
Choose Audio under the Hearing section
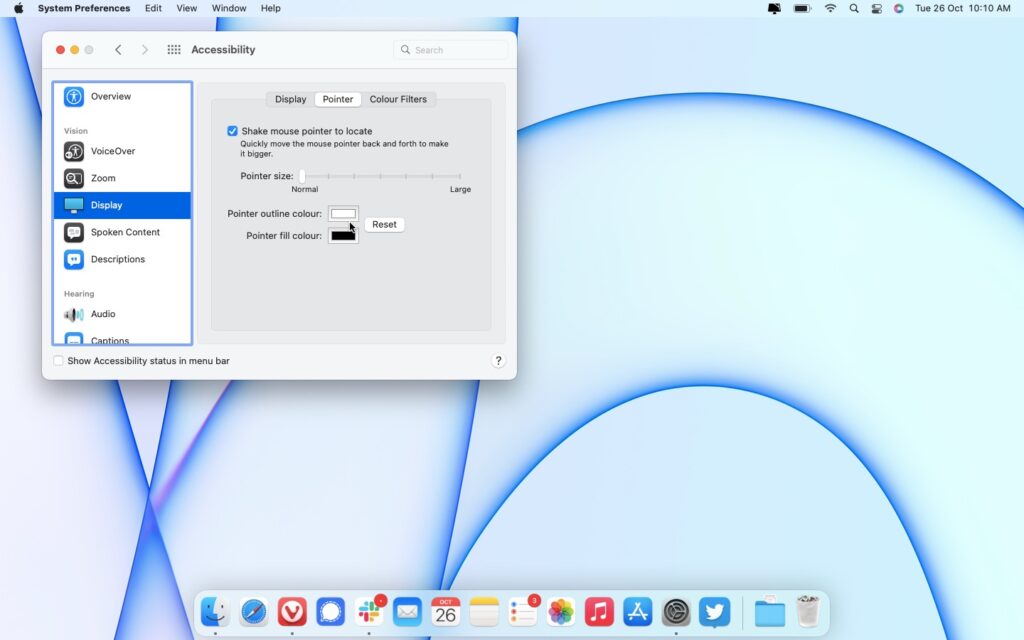[x=103, y=314]
